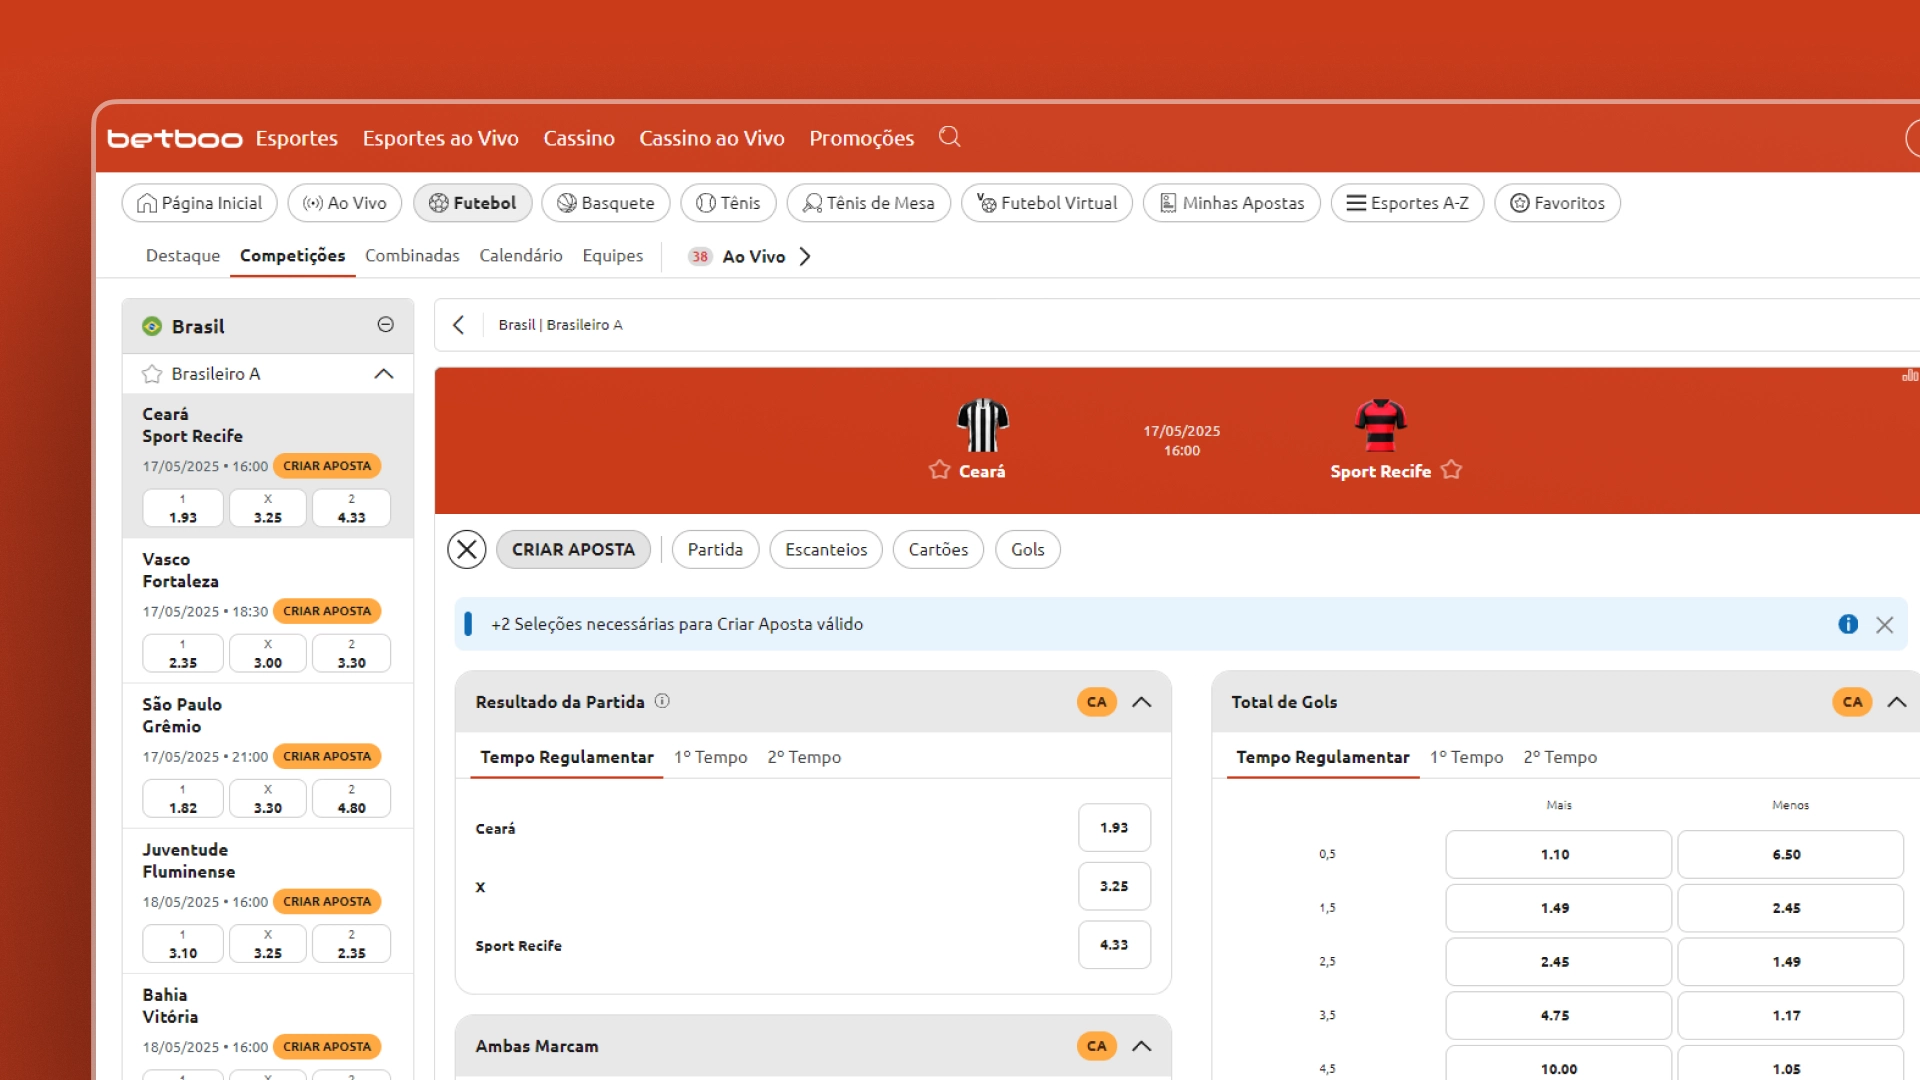Open info icon in the selections notice
The image size is (1920, 1080).
pos(1848,624)
